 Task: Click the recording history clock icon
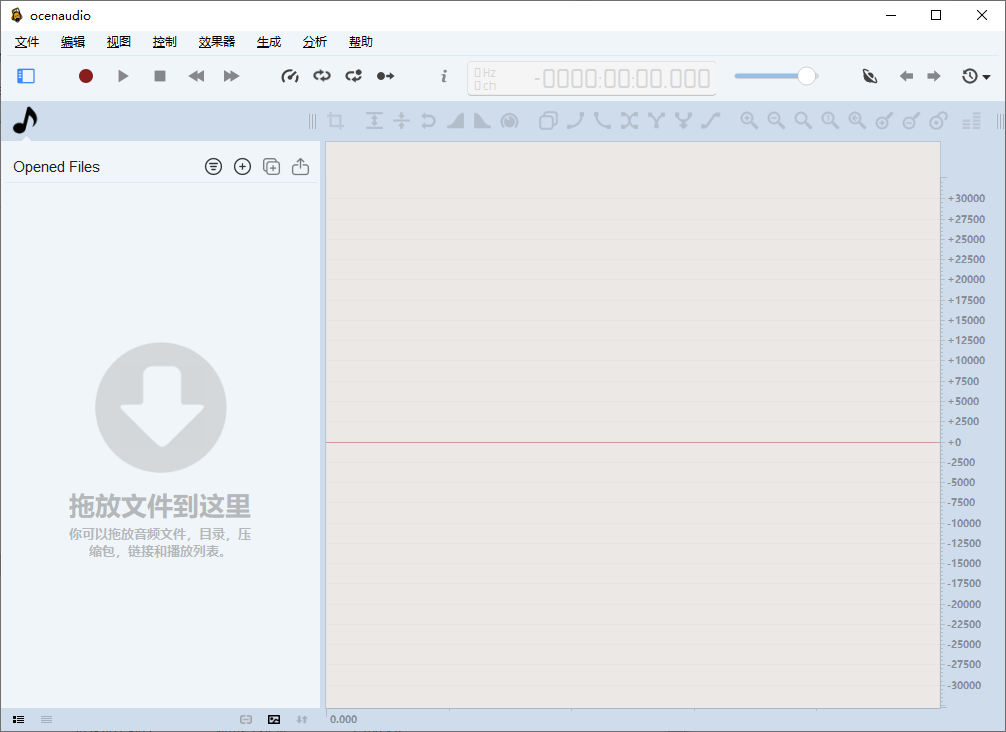click(x=969, y=76)
